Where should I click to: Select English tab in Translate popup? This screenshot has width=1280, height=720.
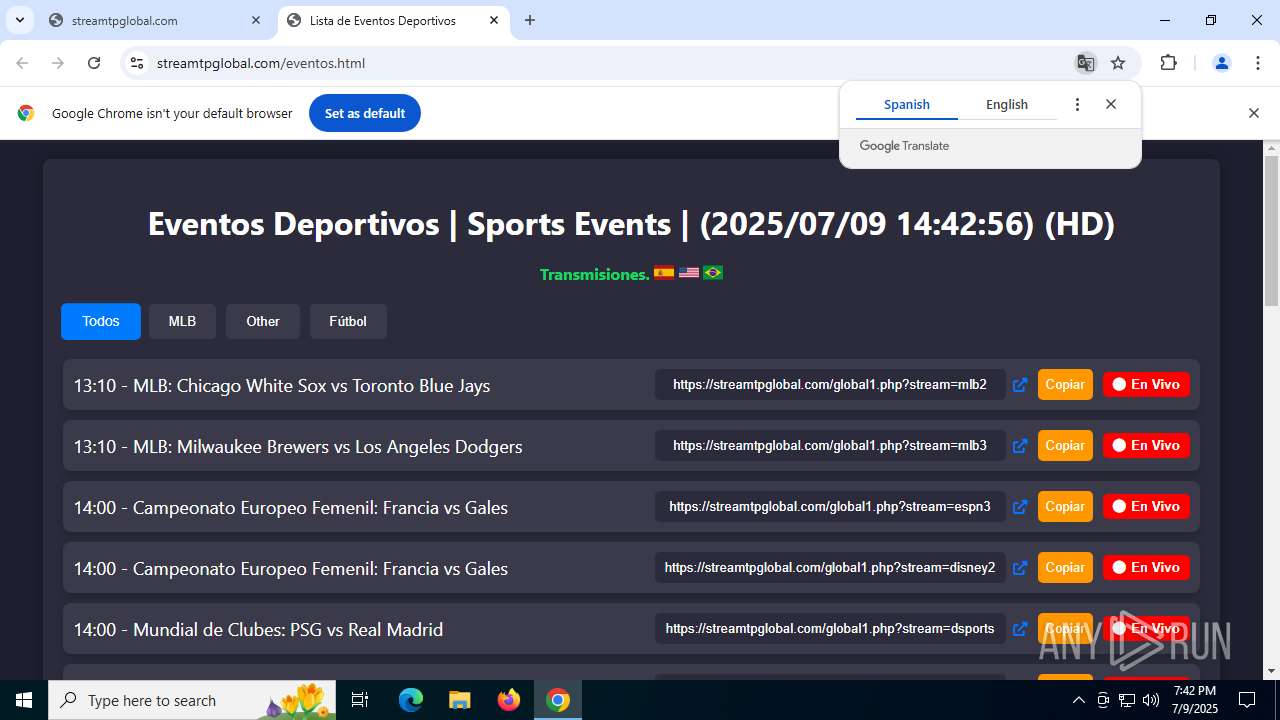[x=1007, y=104]
